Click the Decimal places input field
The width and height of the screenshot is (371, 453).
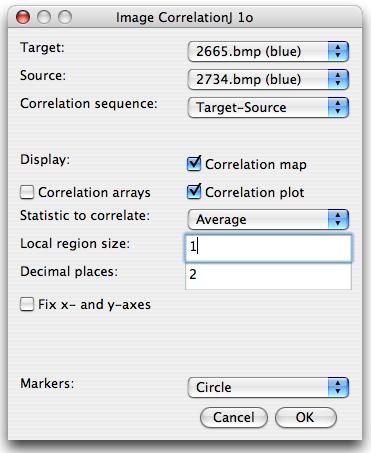point(268,276)
